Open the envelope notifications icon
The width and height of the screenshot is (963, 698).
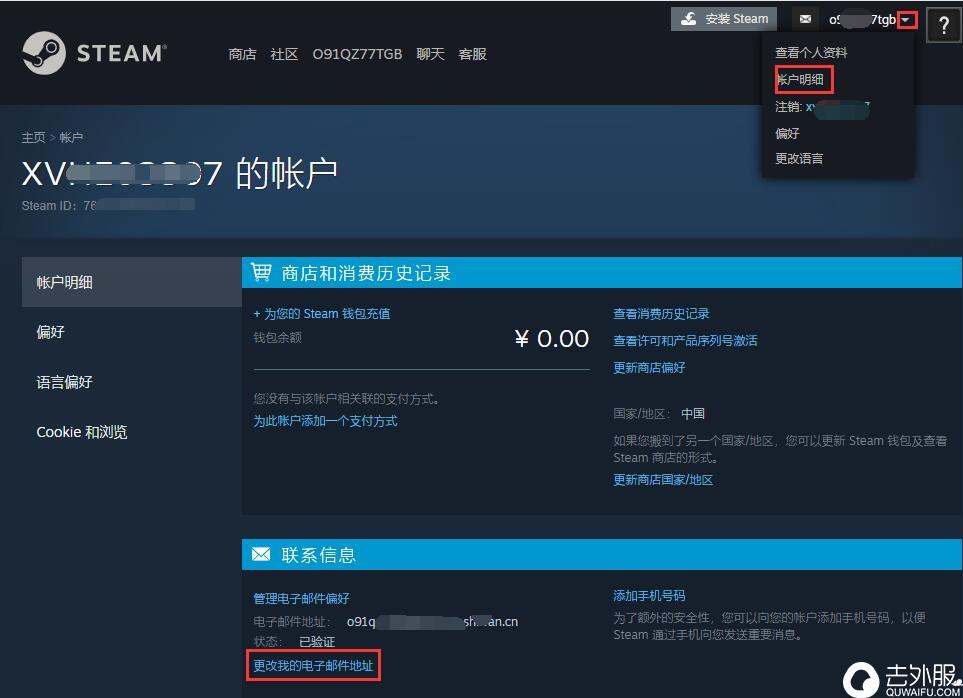coord(805,20)
